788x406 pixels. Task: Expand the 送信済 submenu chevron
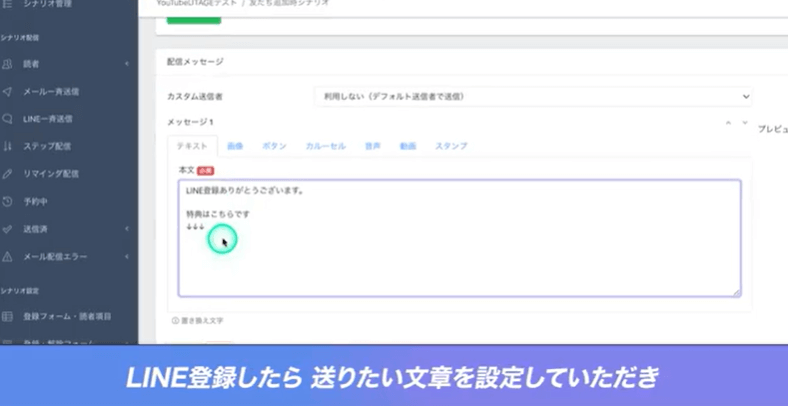pos(127,229)
